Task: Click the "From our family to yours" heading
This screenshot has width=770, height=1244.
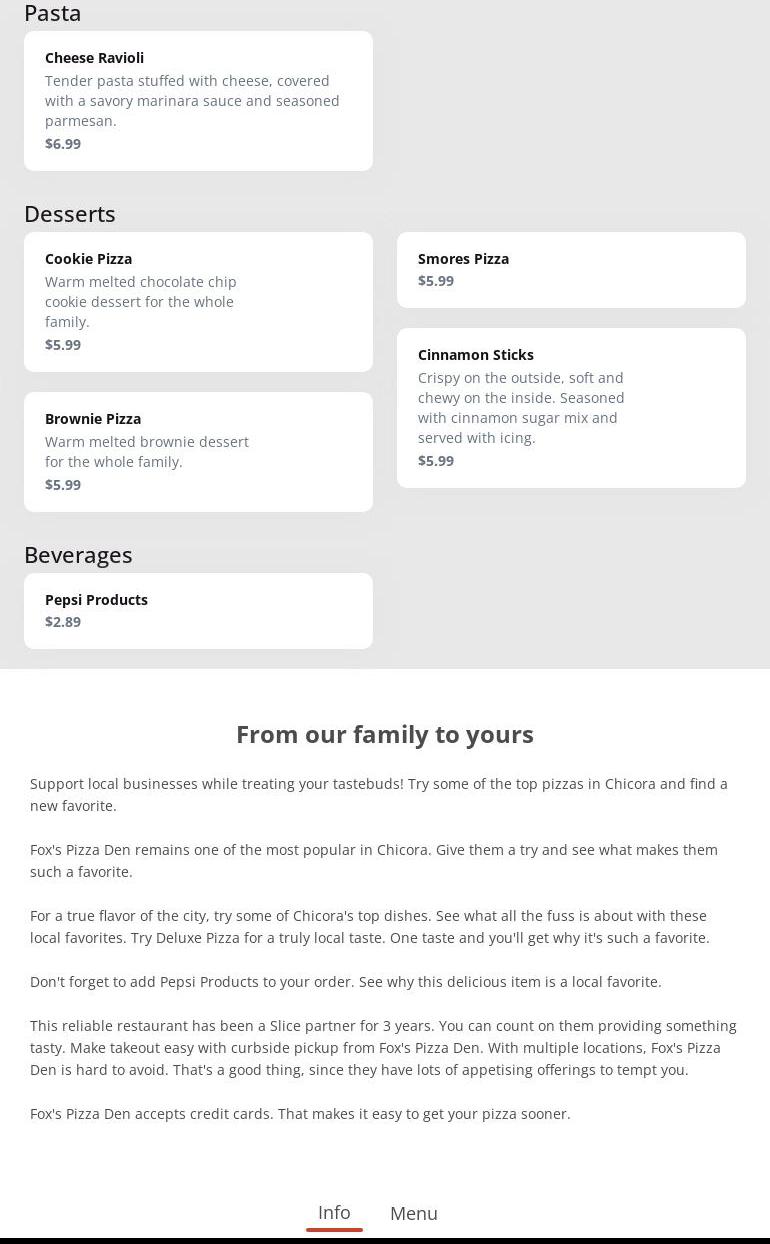Action: coord(385,734)
